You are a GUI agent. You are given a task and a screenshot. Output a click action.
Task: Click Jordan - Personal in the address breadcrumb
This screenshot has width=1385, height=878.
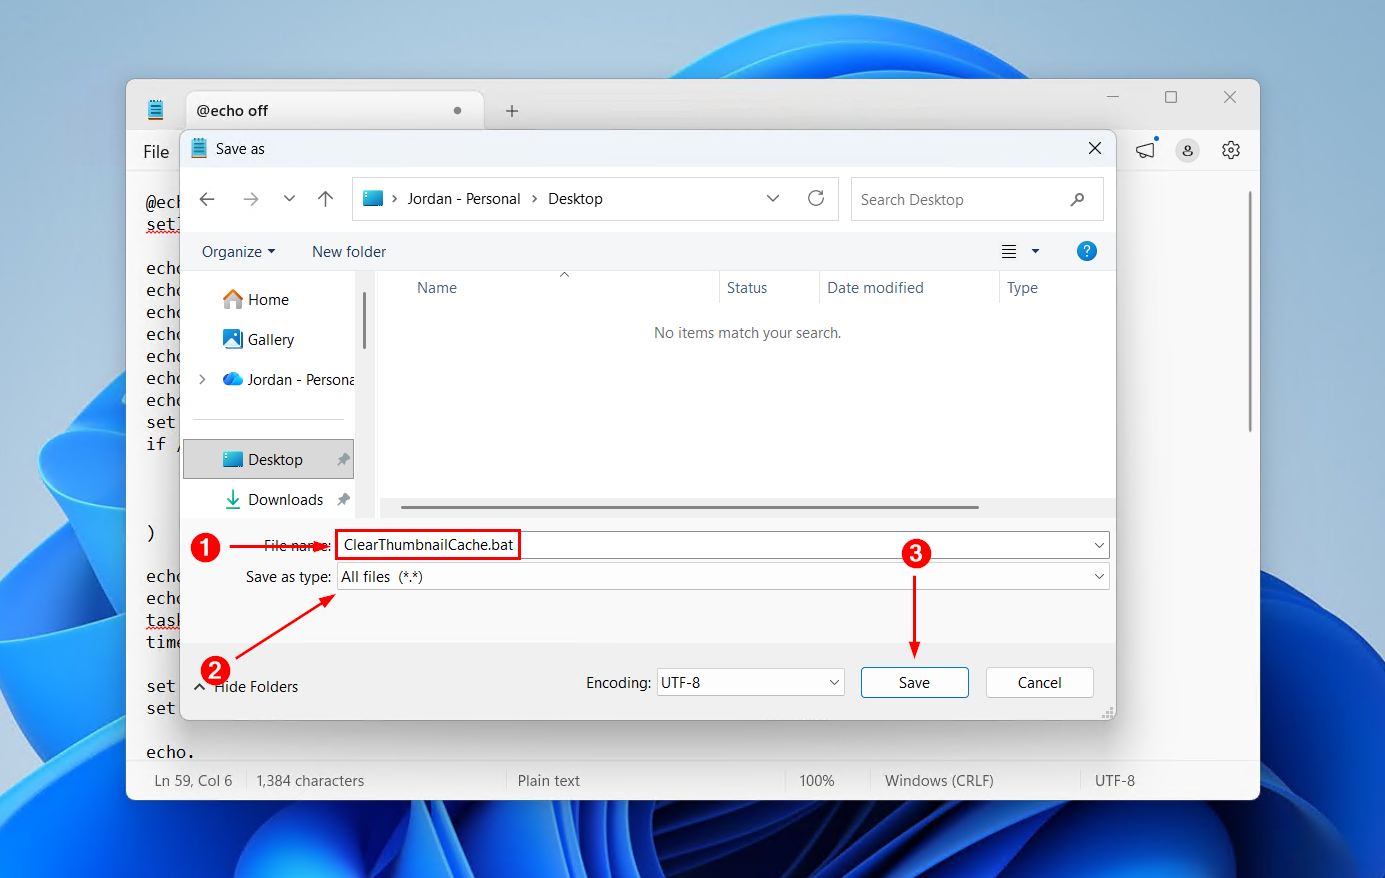pyautogui.click(x=463, y=199)
